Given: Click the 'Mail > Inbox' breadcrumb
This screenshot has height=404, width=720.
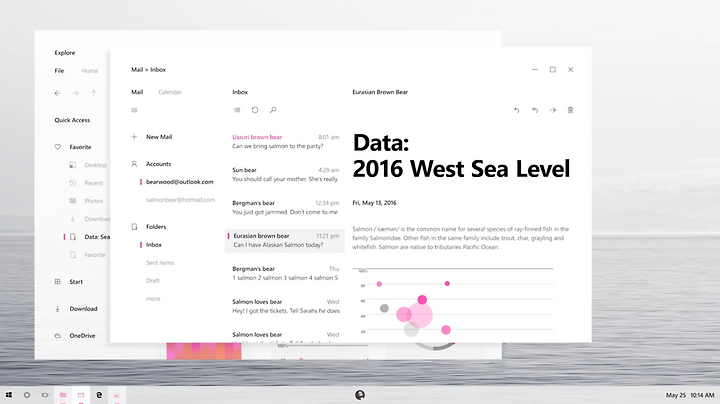Looking at the screenshot, I should click(x=148, y=70).
